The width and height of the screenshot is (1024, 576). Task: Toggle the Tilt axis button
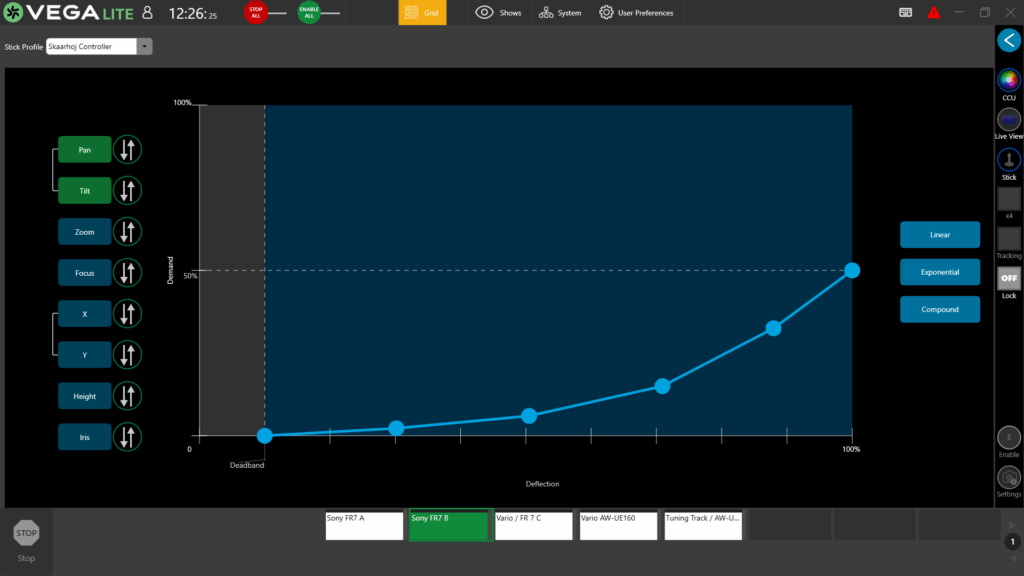coord(84,191)
